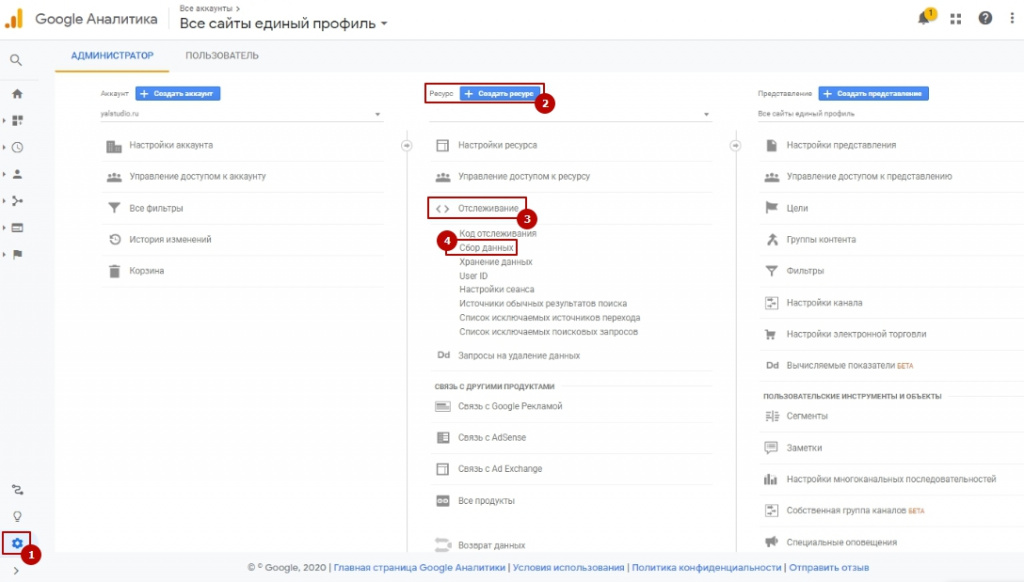The image size is (1024, 582).
Task: Open Все сайты единый профиль header selector
Action: 283,24
